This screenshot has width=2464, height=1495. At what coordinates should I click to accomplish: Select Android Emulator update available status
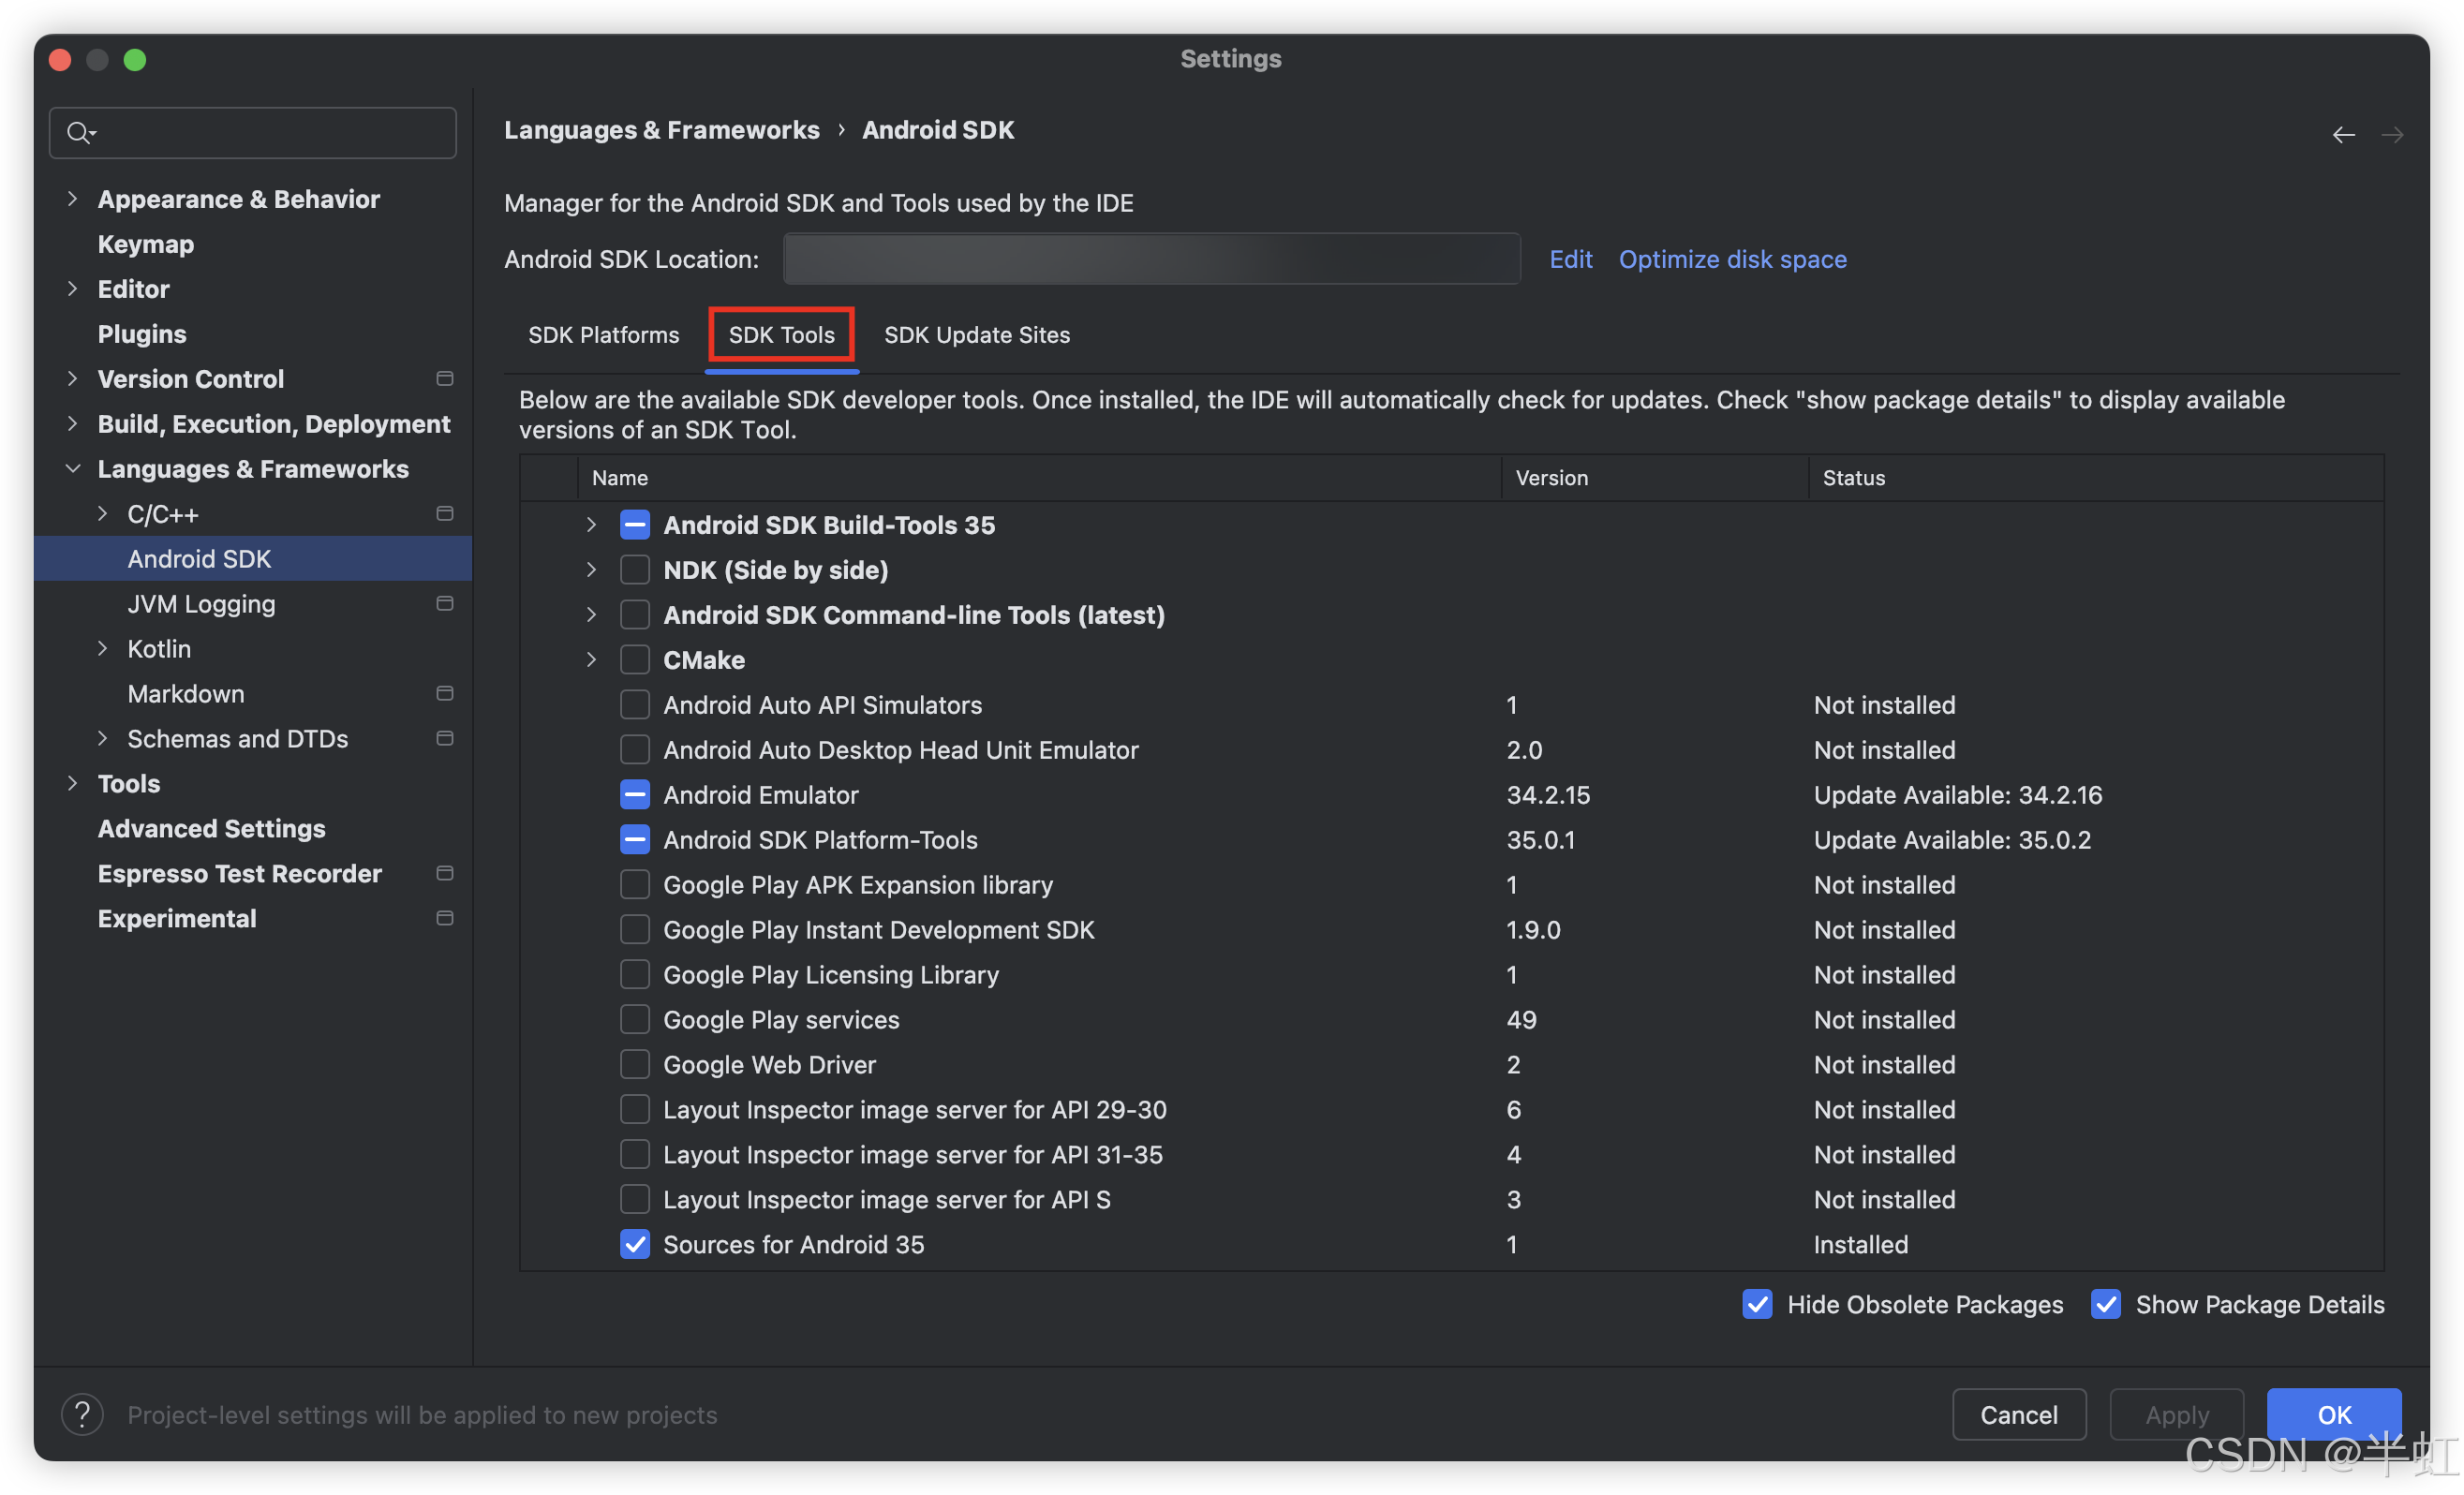(1959, 793)
